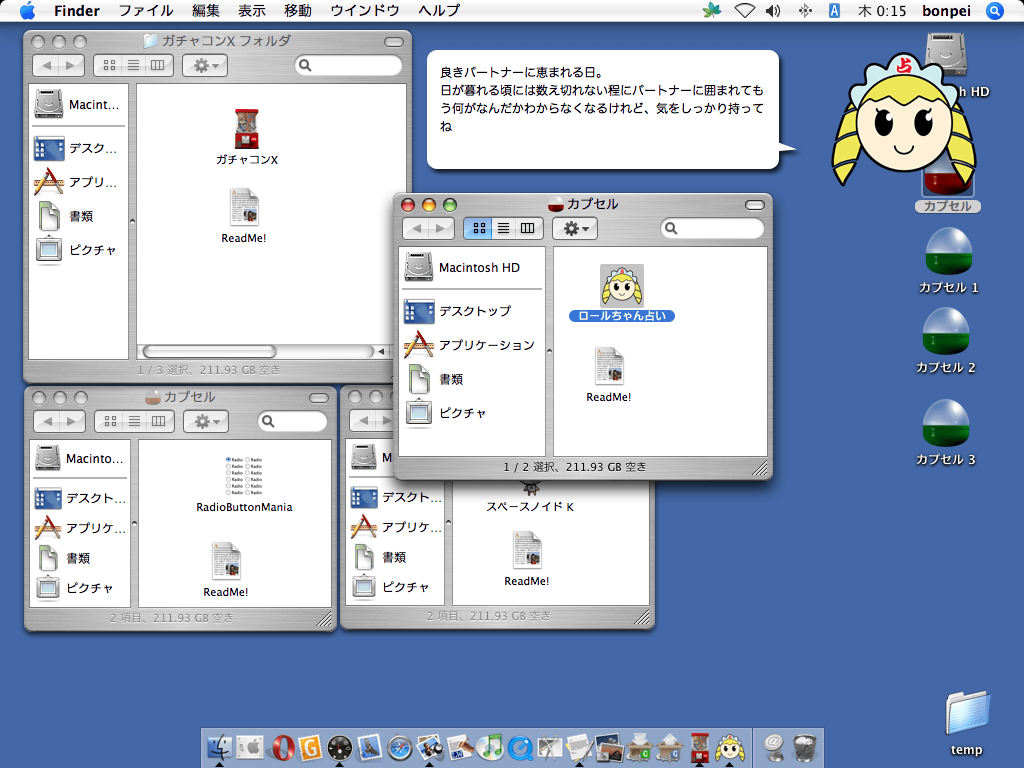Open Opera from the Dock
This screenshot has height=768, width=1024.
click(x=283, y=747)
